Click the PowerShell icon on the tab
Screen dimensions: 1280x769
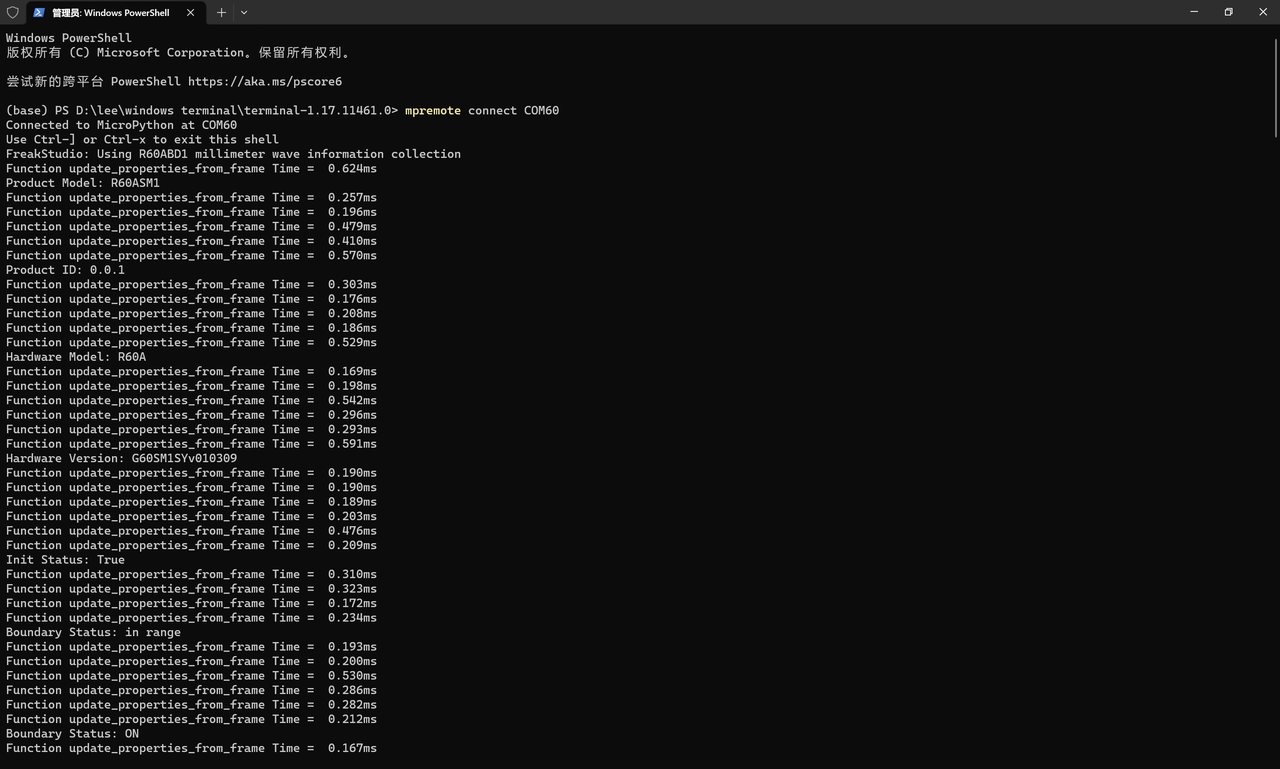click(x=38, y=13)
